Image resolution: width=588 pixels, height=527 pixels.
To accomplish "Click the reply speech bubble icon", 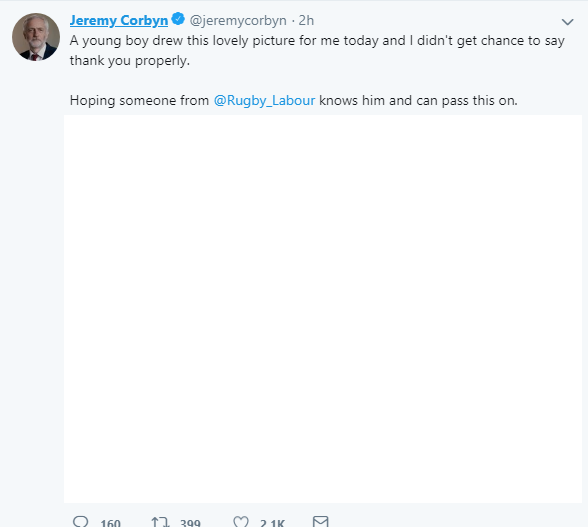I will pos(80,522).
